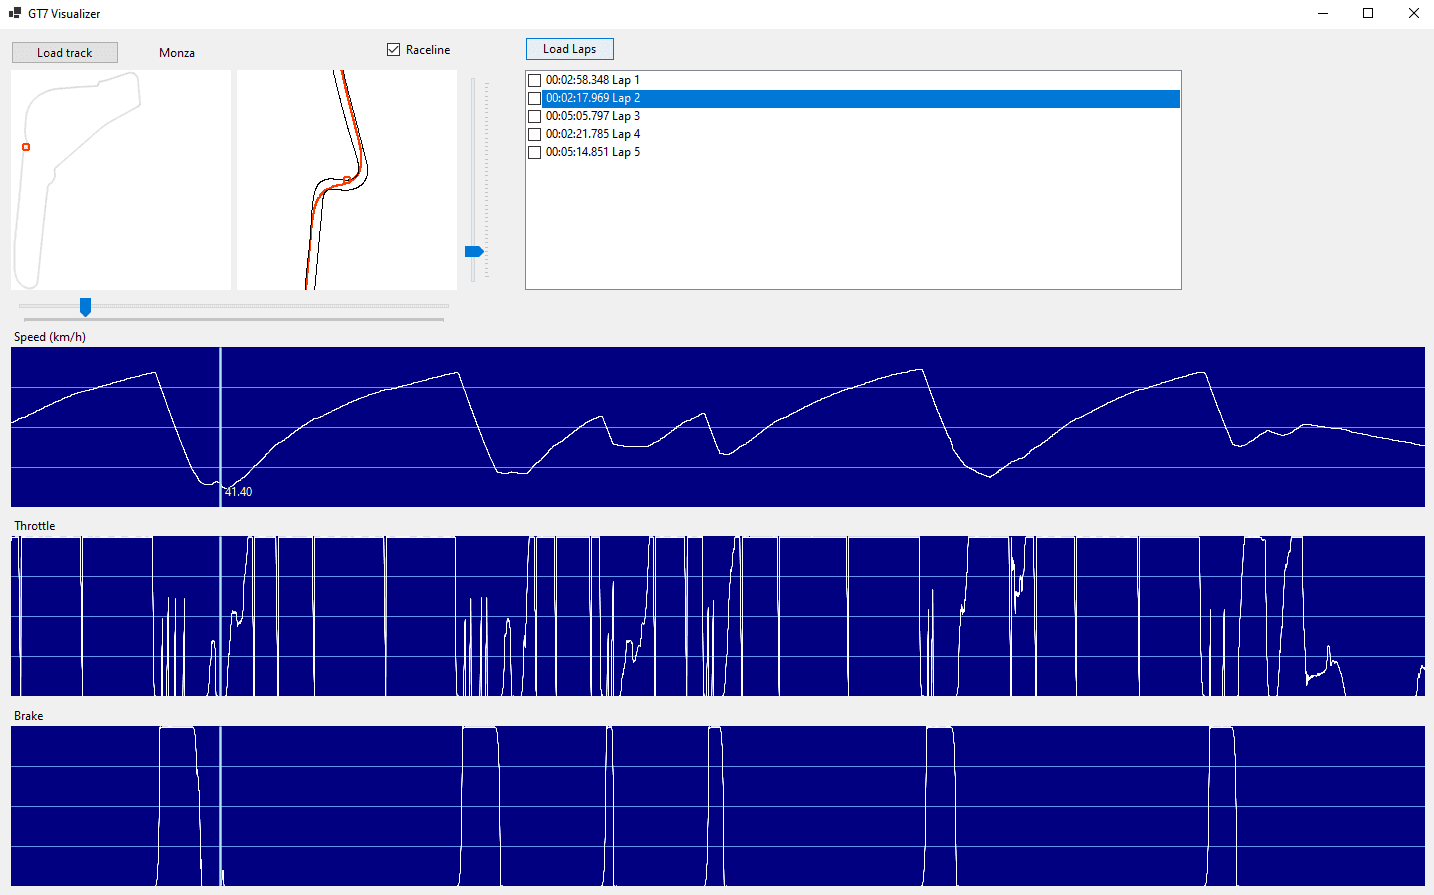Image resolution: width=1434 pixels, height=895 pixels.
Task: Click the Monza track overview map
Action: pyautogui.click(x=121, y=180)
